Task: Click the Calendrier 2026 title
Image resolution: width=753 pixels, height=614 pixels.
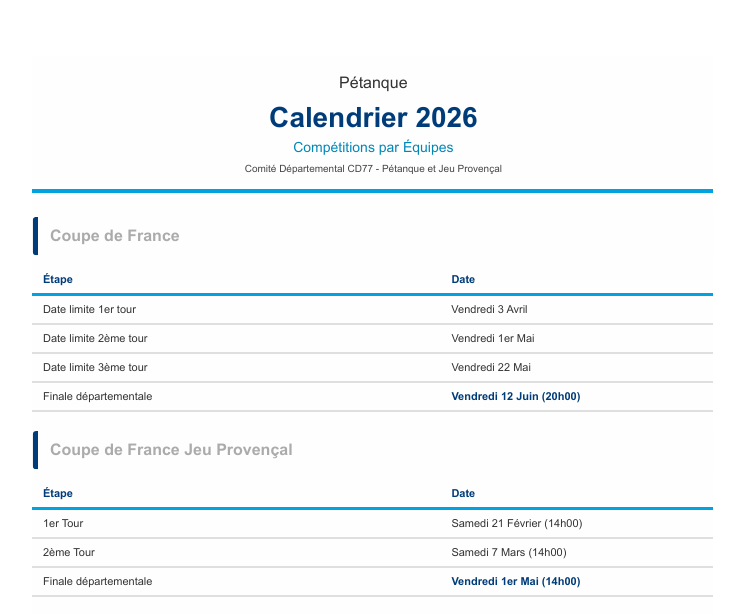Action: pyautogui.click(x=373, y=118)
